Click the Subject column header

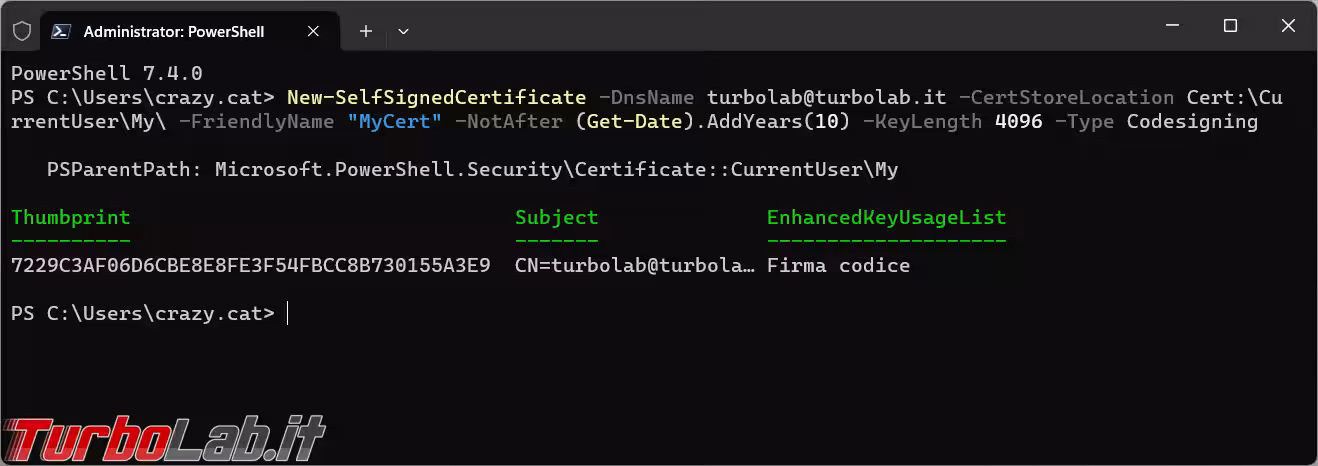(x=556, y=217)
